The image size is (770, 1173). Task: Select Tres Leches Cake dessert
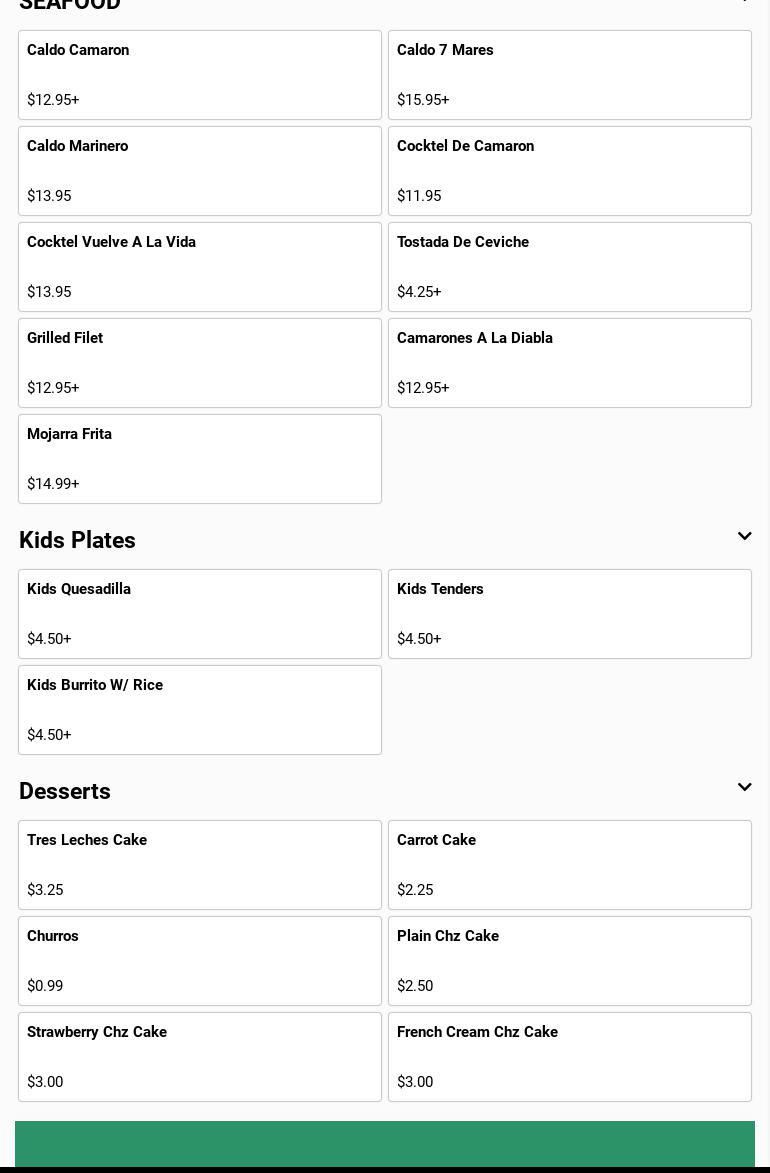click(x=200, y=865)
